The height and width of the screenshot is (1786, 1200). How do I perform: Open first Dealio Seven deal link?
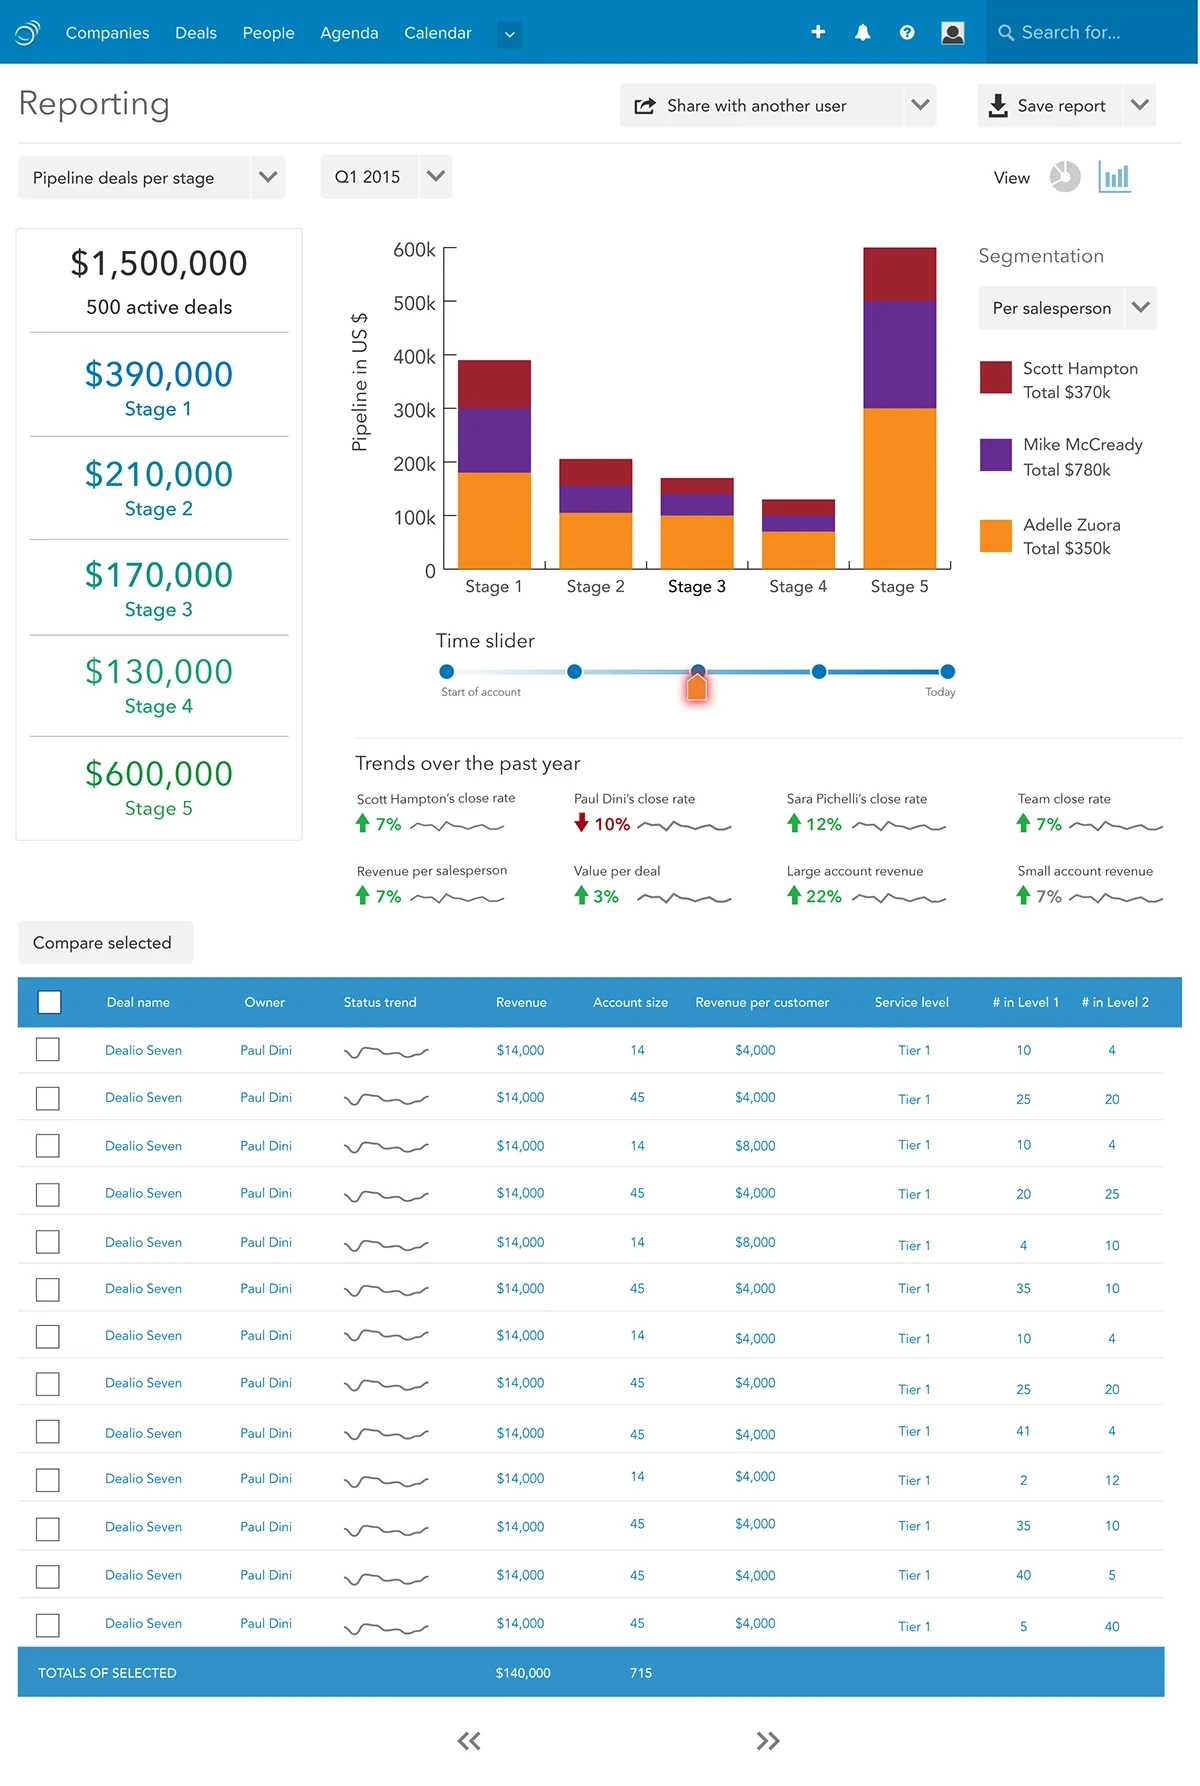click(143, 1050)
